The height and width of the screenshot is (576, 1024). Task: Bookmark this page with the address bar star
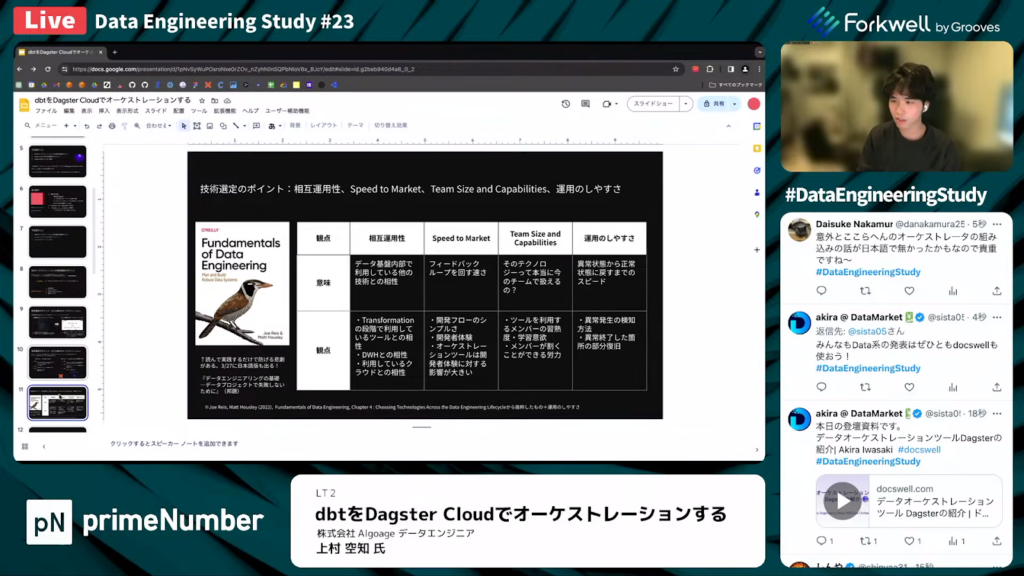(678, 69)
